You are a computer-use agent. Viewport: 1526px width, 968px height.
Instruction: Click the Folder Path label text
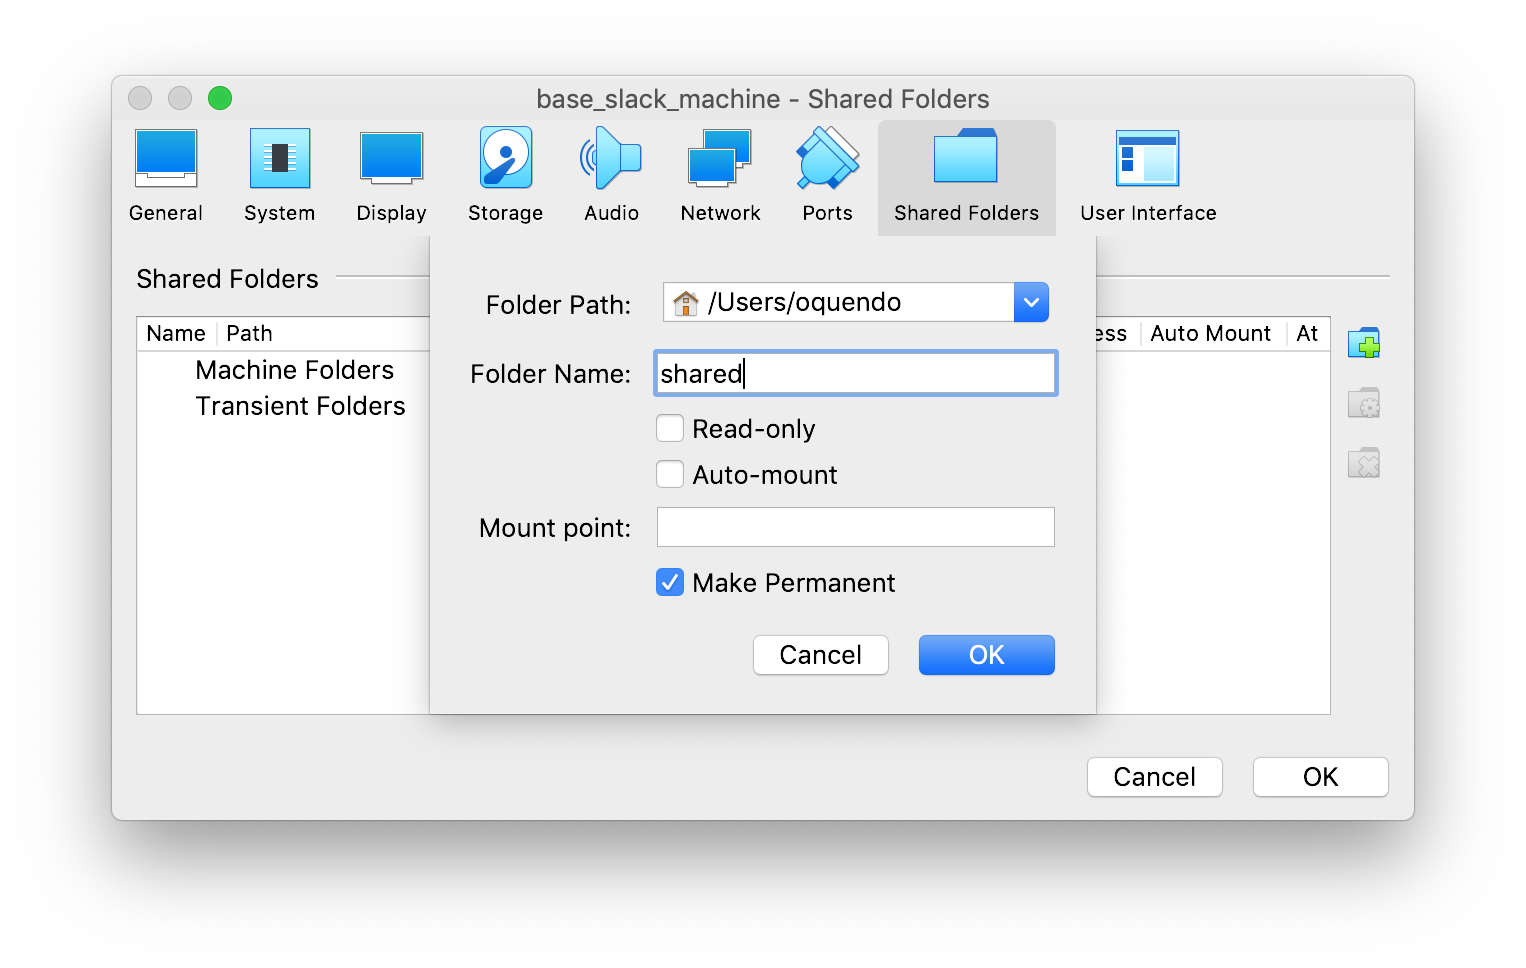(x=558, y=304)
